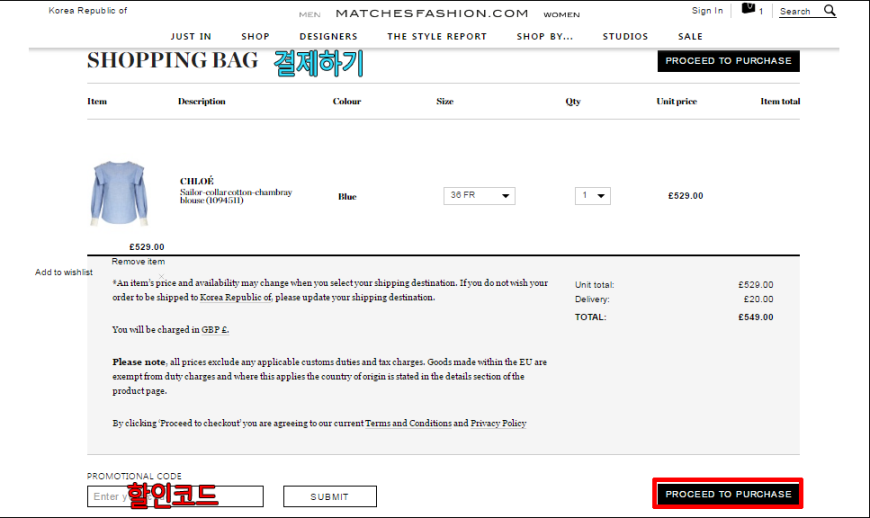Go to the SALE section
This screenshot has height=518, width=870.
pyautogui.click(x=690, y=37)
